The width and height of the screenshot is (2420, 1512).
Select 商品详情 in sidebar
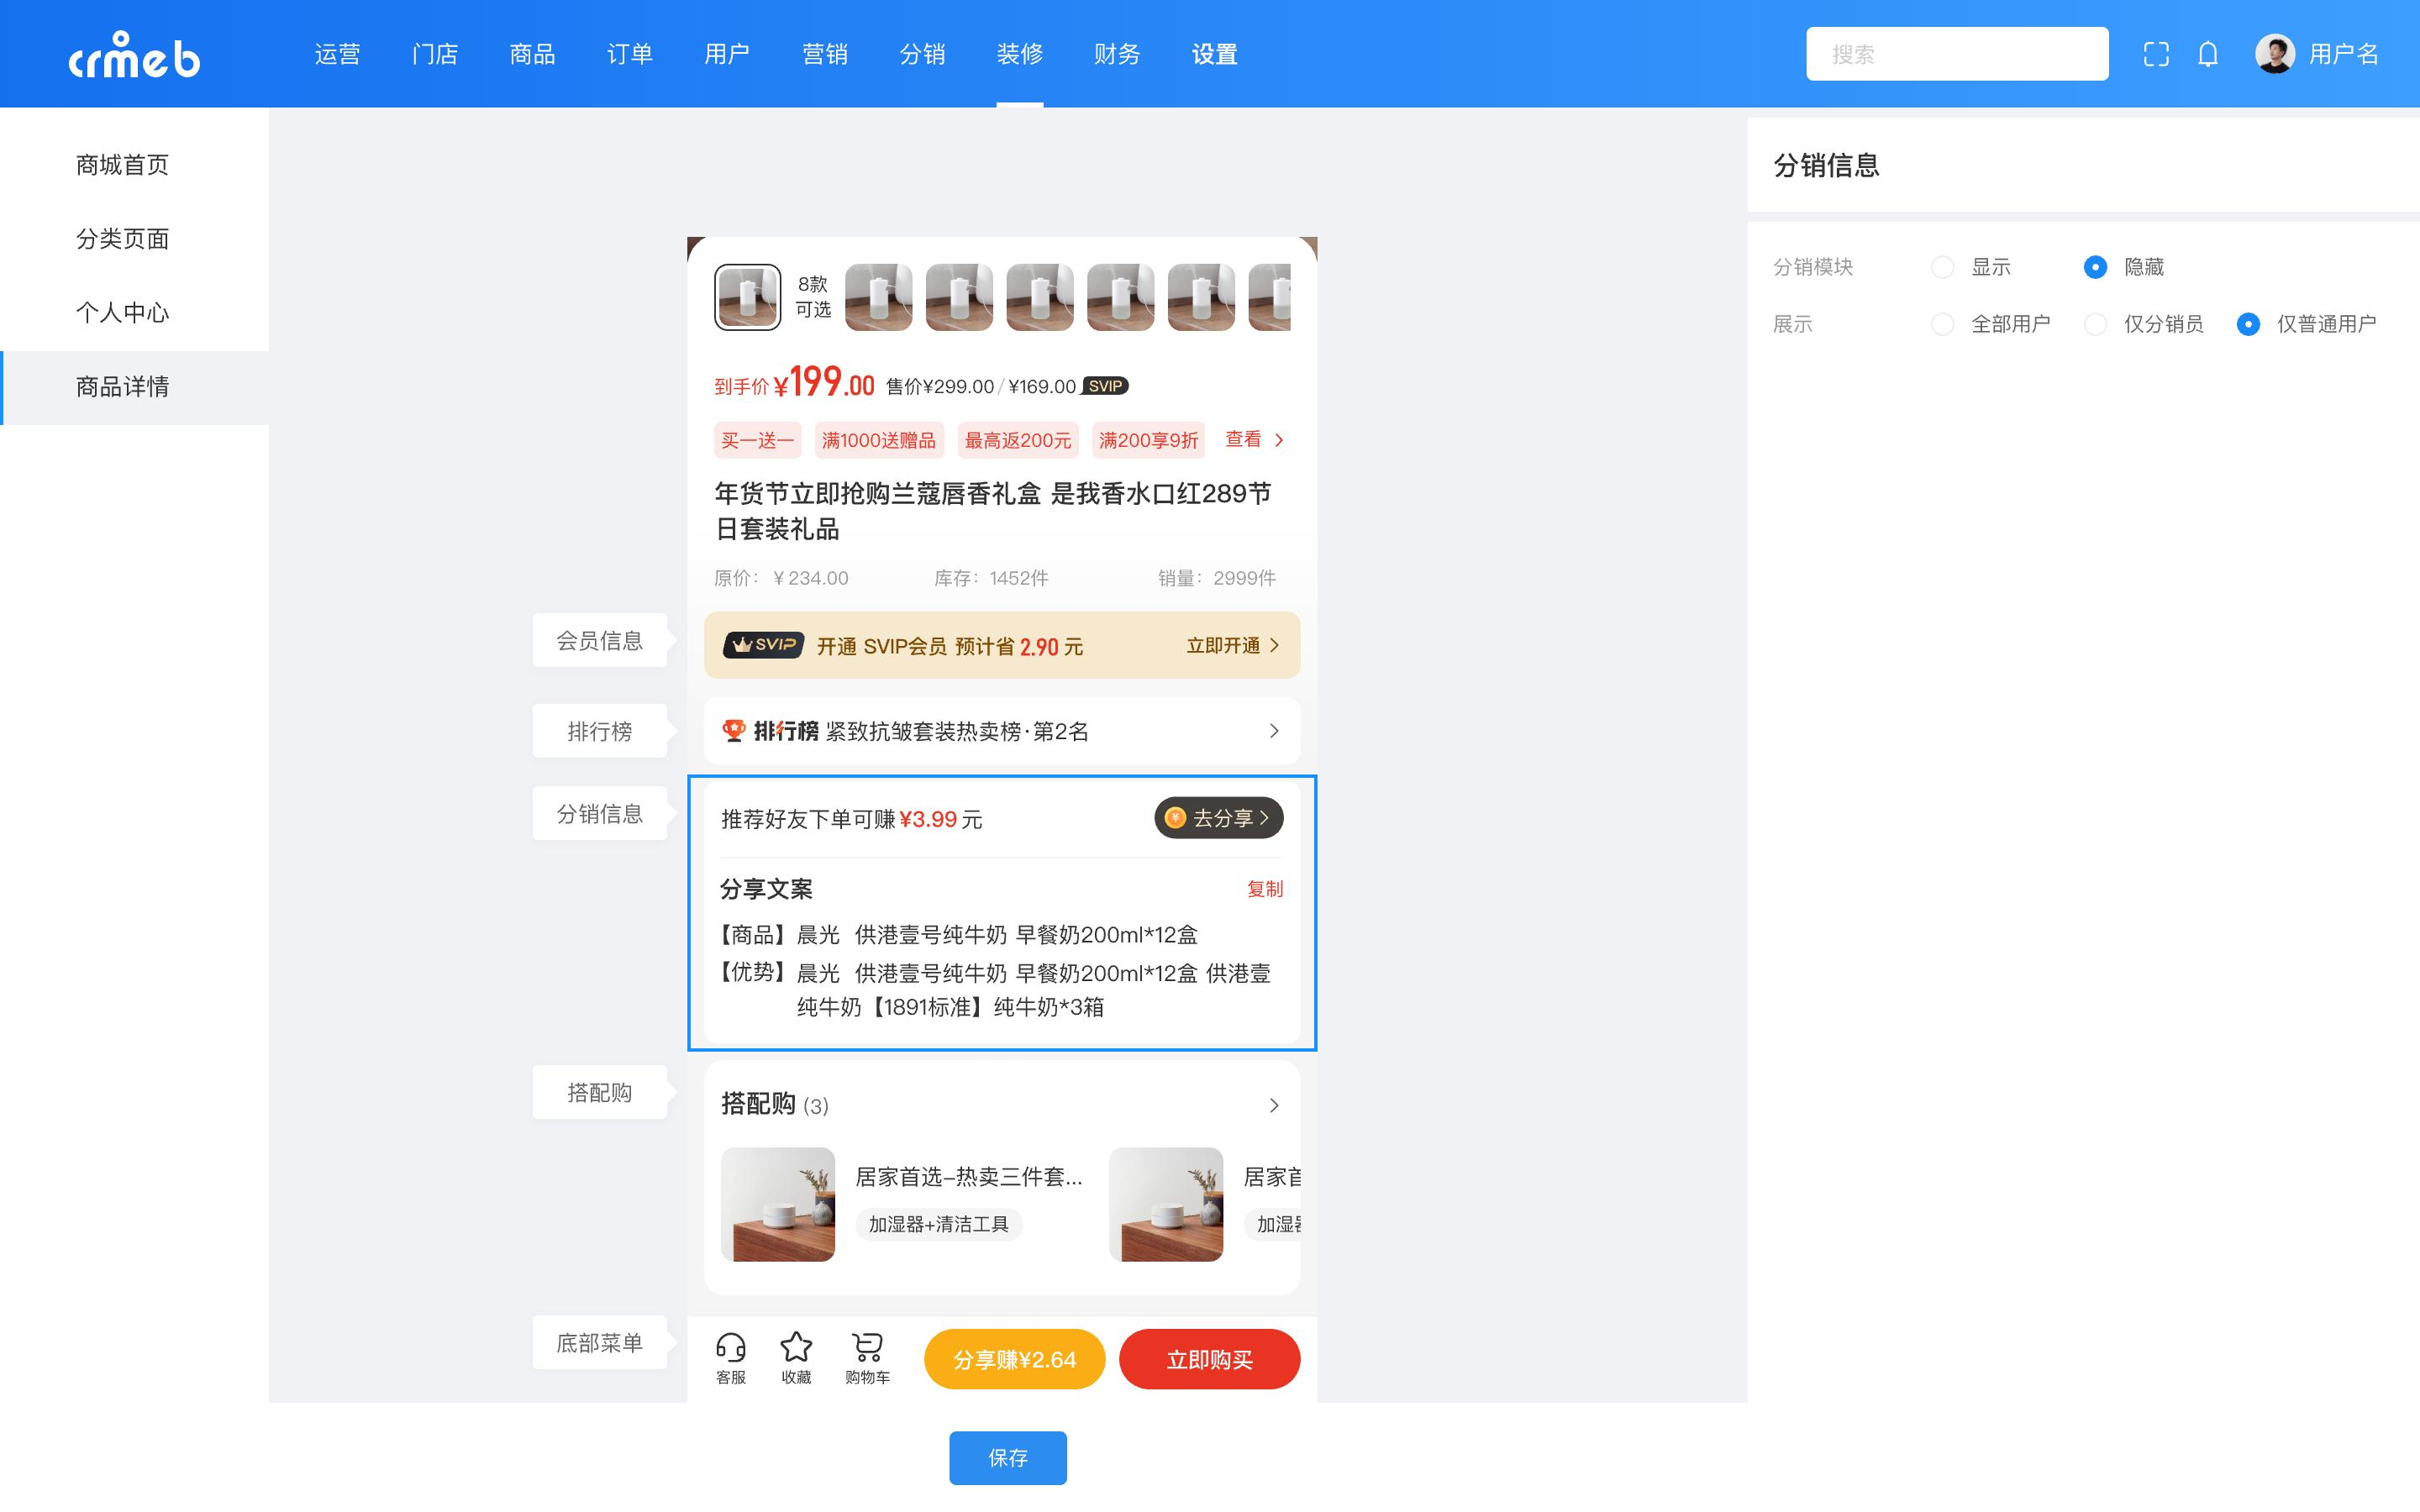[x=134, y=387]
